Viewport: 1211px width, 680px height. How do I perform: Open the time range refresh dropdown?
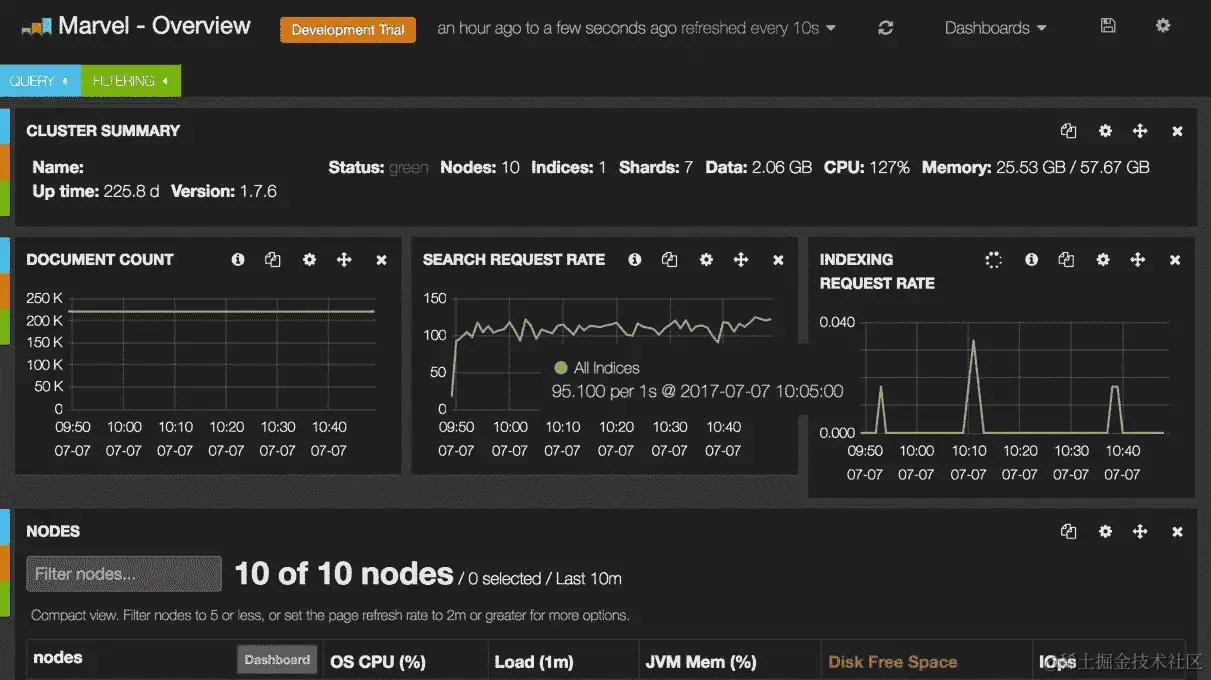coord(637,28)
